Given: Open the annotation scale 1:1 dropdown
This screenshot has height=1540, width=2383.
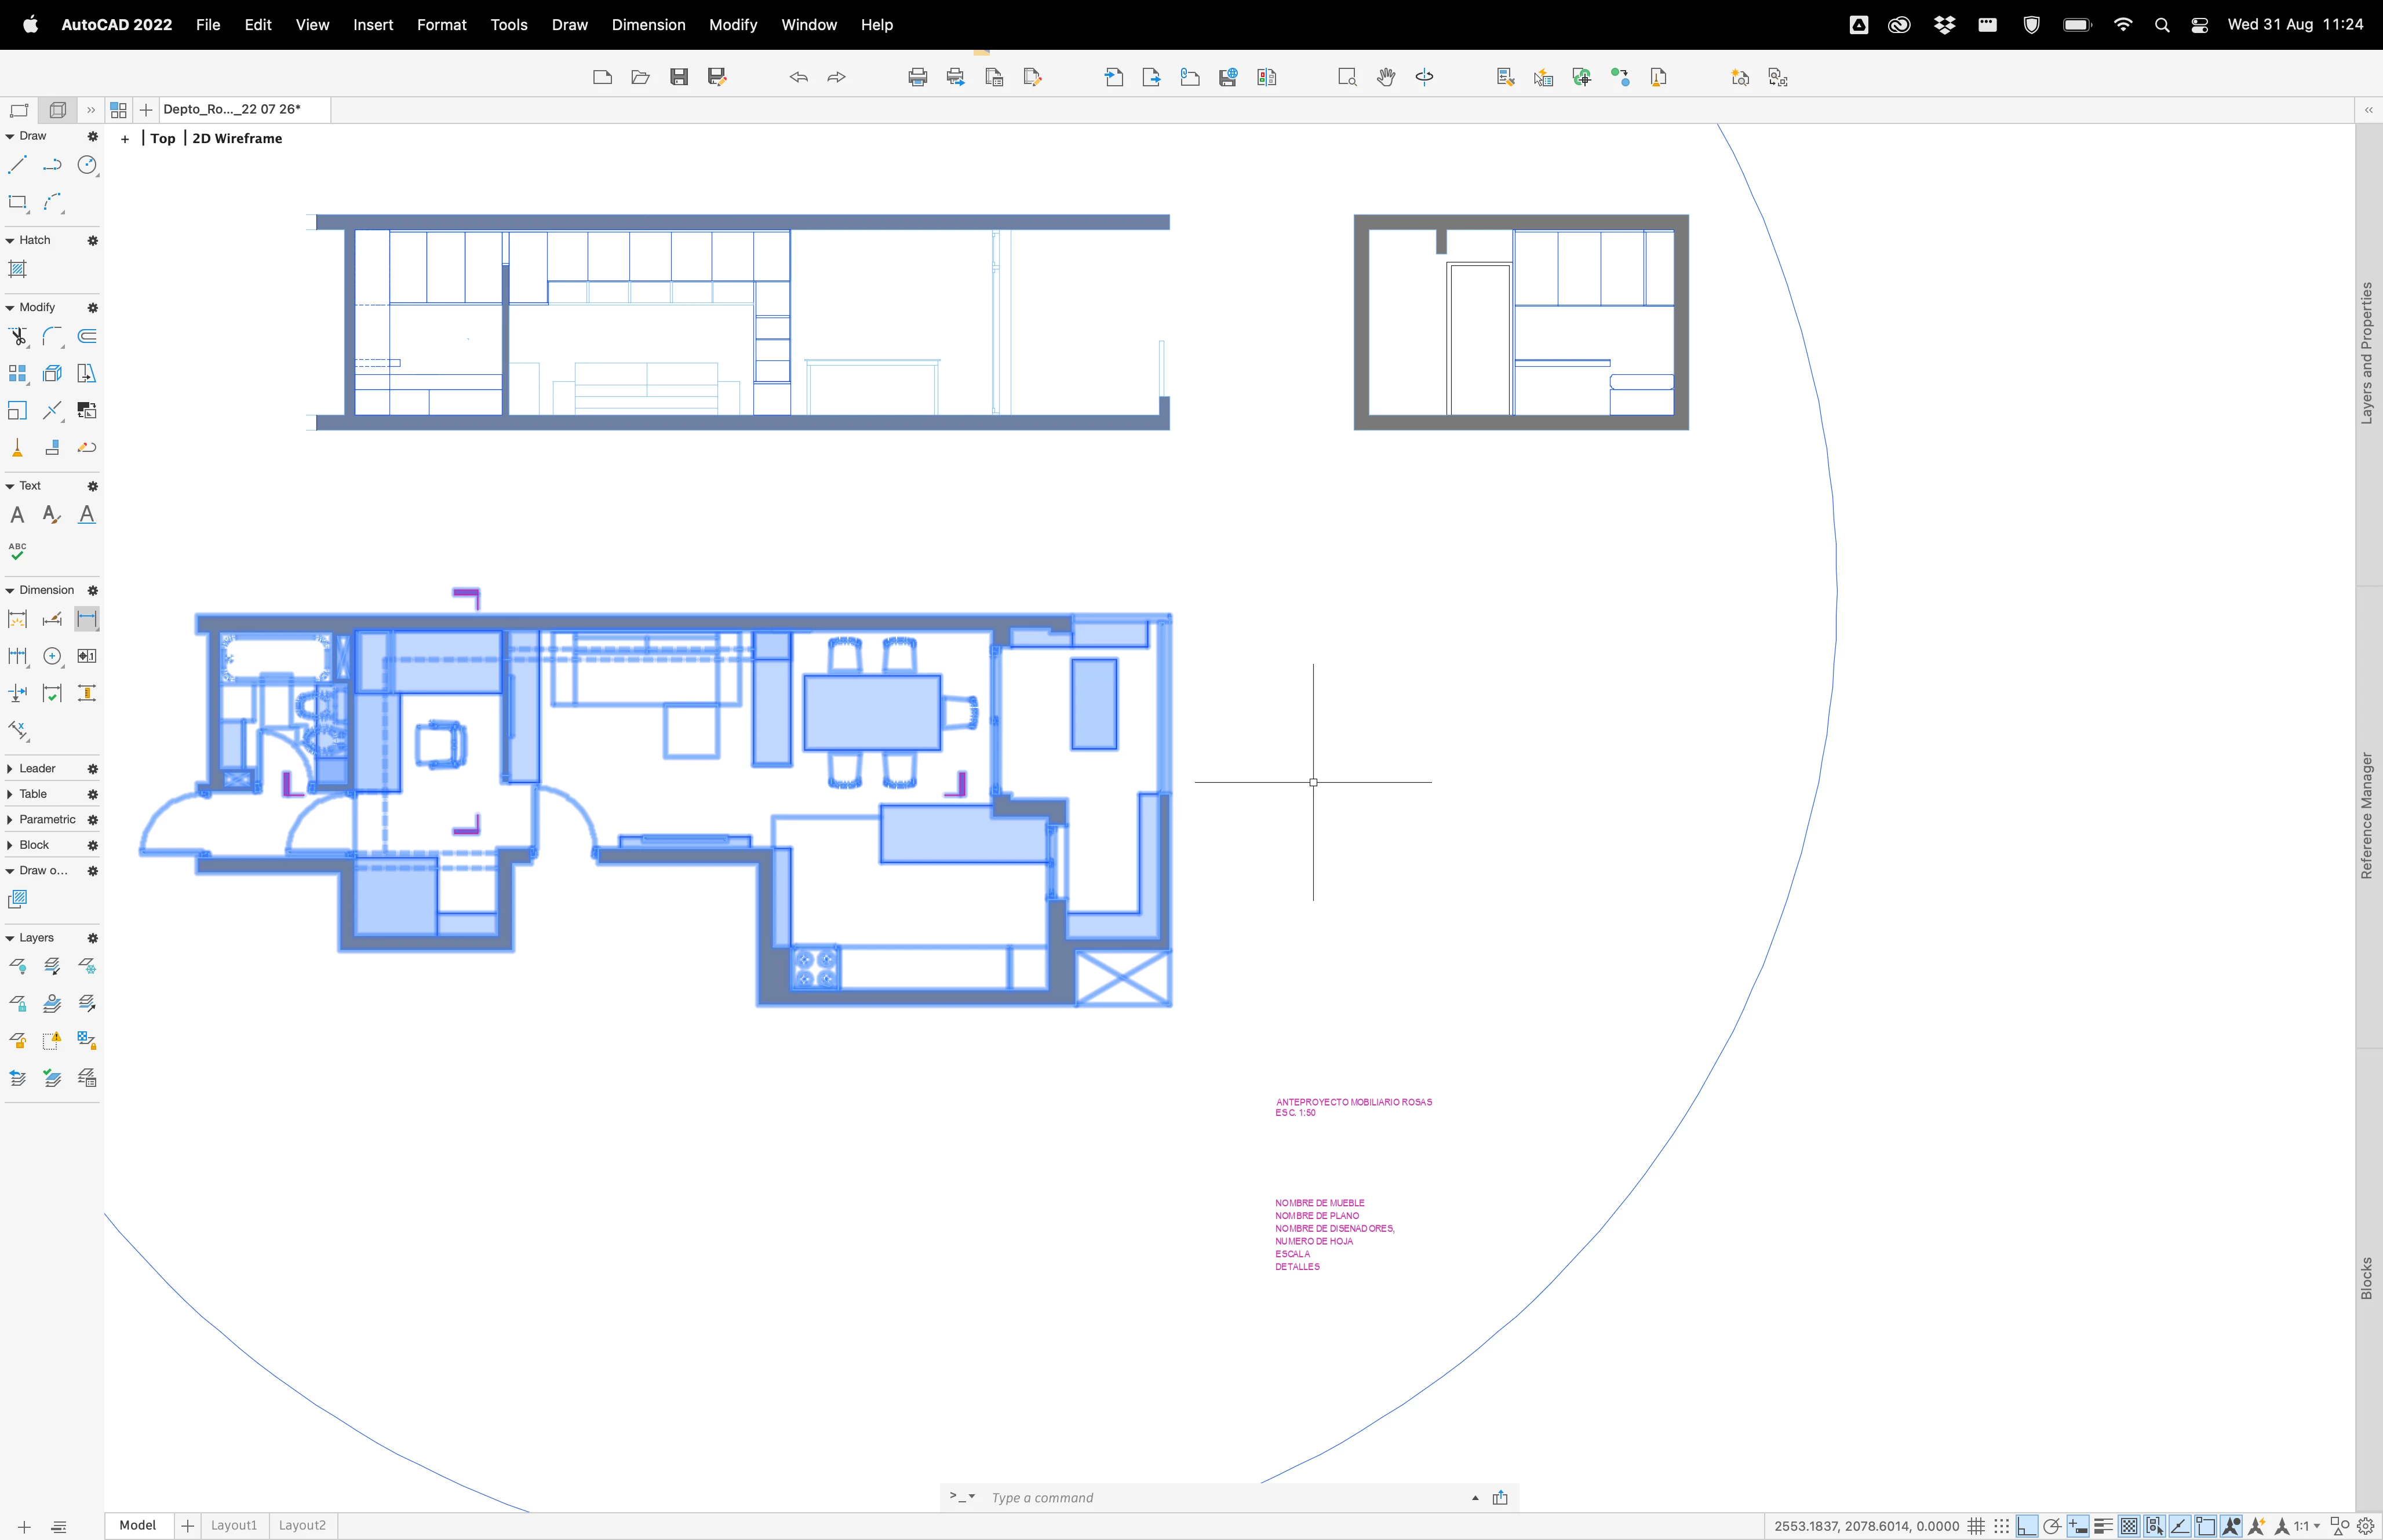Looking at the screenshot, I should (x=2307, y=1526).
